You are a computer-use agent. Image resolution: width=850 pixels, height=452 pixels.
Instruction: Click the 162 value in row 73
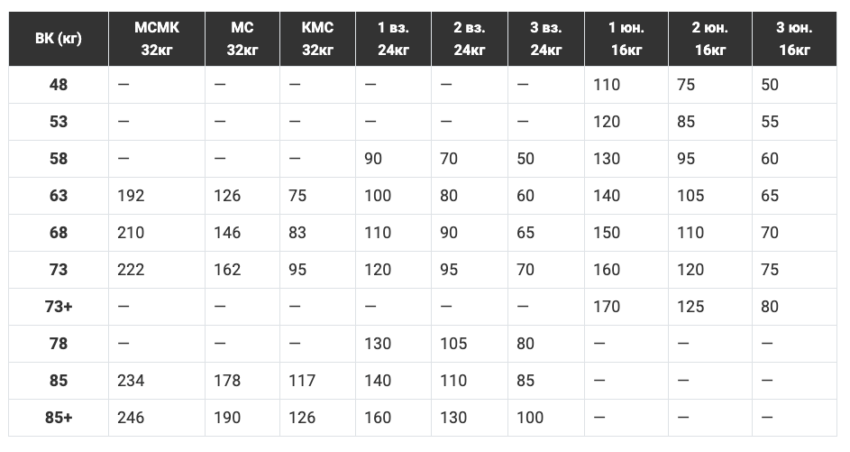point(227,270)
